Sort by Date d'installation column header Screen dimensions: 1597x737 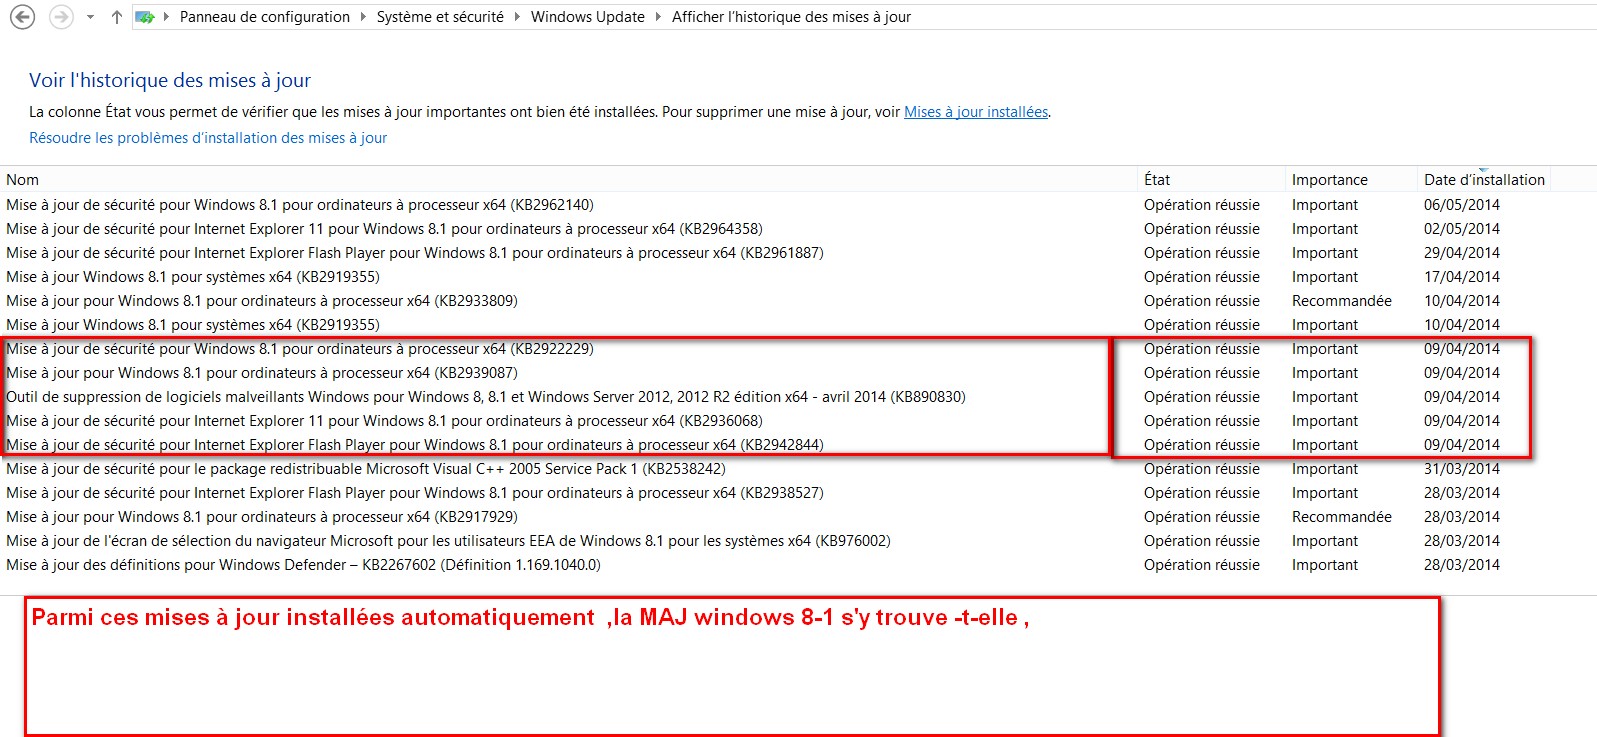[1484, 180]
